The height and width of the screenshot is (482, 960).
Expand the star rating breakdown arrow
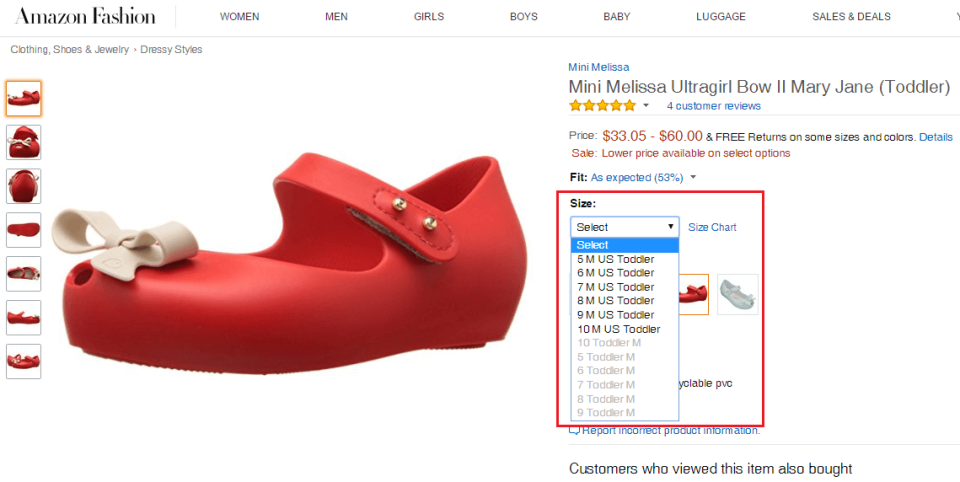pyautogui.click(x=645, y=106)
